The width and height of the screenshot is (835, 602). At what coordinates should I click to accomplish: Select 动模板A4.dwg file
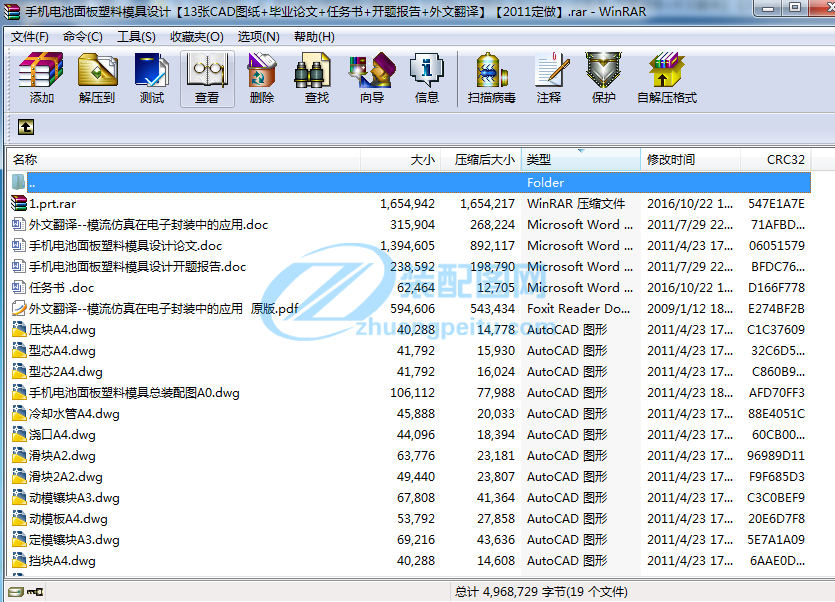(x=68, y=519)
